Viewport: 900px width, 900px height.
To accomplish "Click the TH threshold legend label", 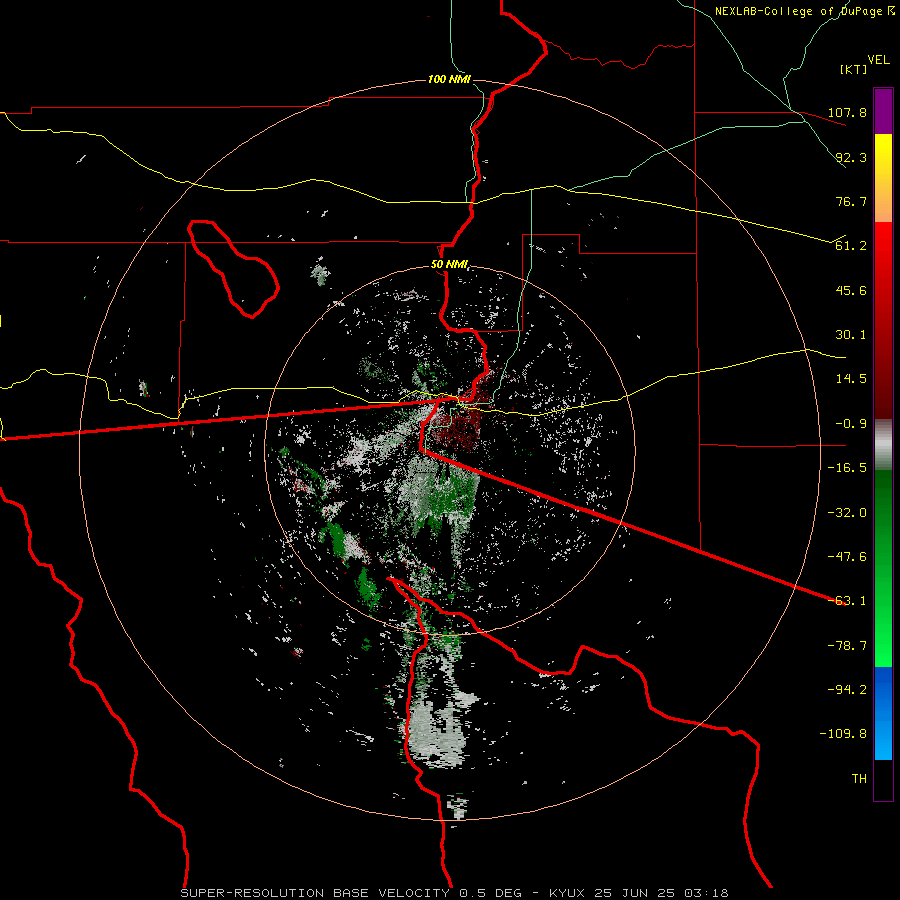I will tap(859, 779).
